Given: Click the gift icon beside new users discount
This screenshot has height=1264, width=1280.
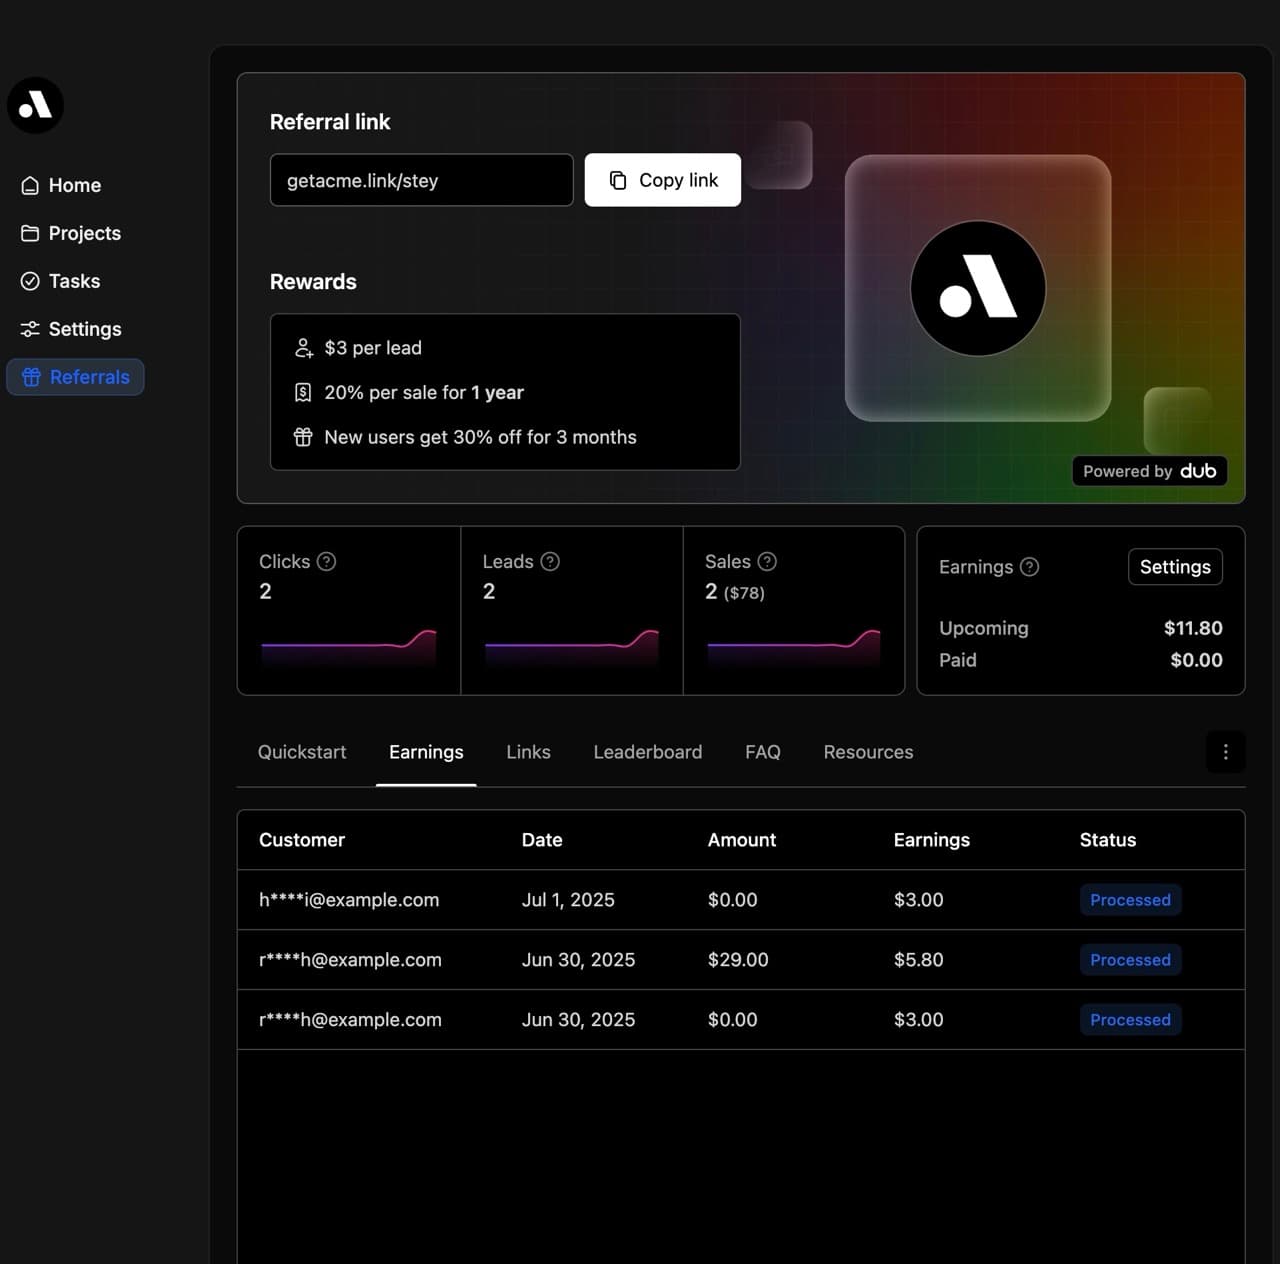Looking at the screenshot, I should [303, 437].
